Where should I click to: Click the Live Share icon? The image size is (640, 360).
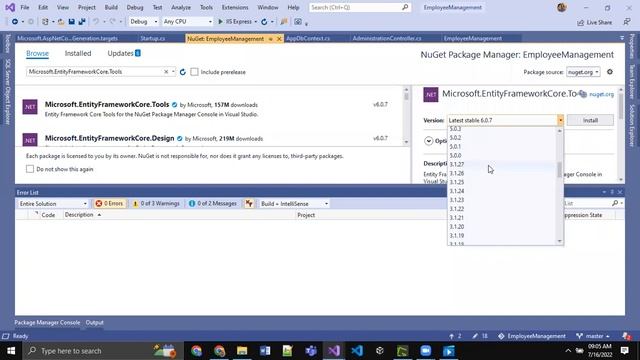(x=581, y=22)
